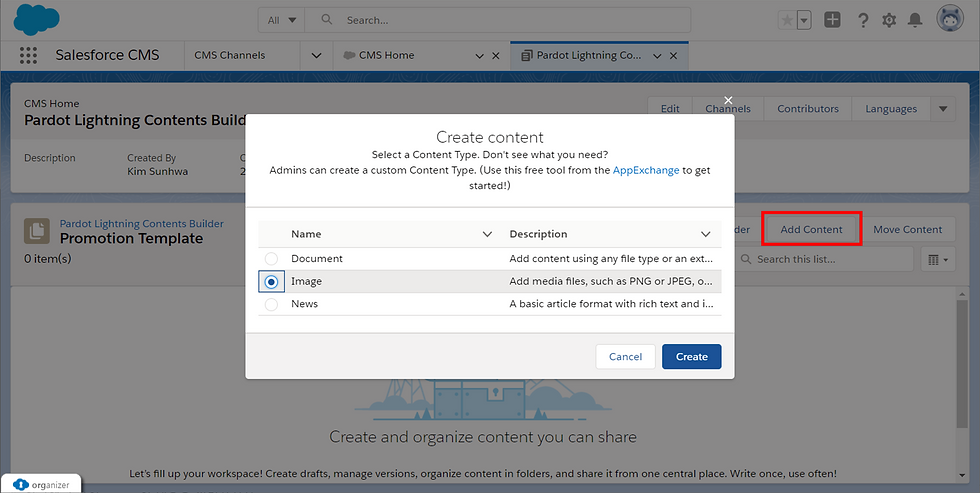Click the Description column header
This screenshot has width=980, height=493.
tap(539, 234)
